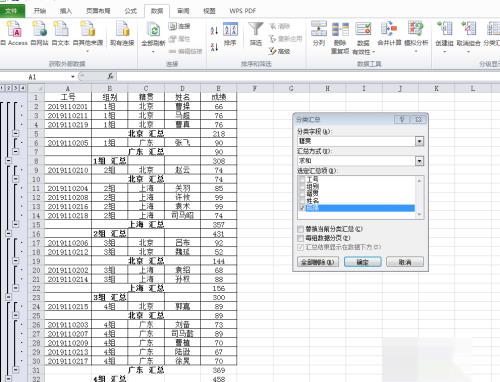This screenshot has width=500, height=382.
Task: Open the File (文件) tab
Action: [x=12, y=11]
